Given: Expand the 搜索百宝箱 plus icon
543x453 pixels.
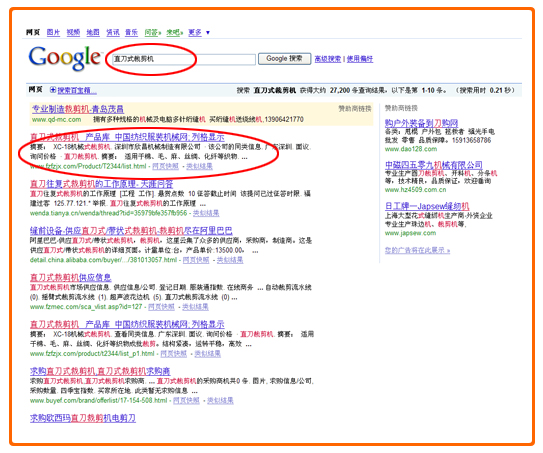Looking at the screenshot, I should 53,90.
